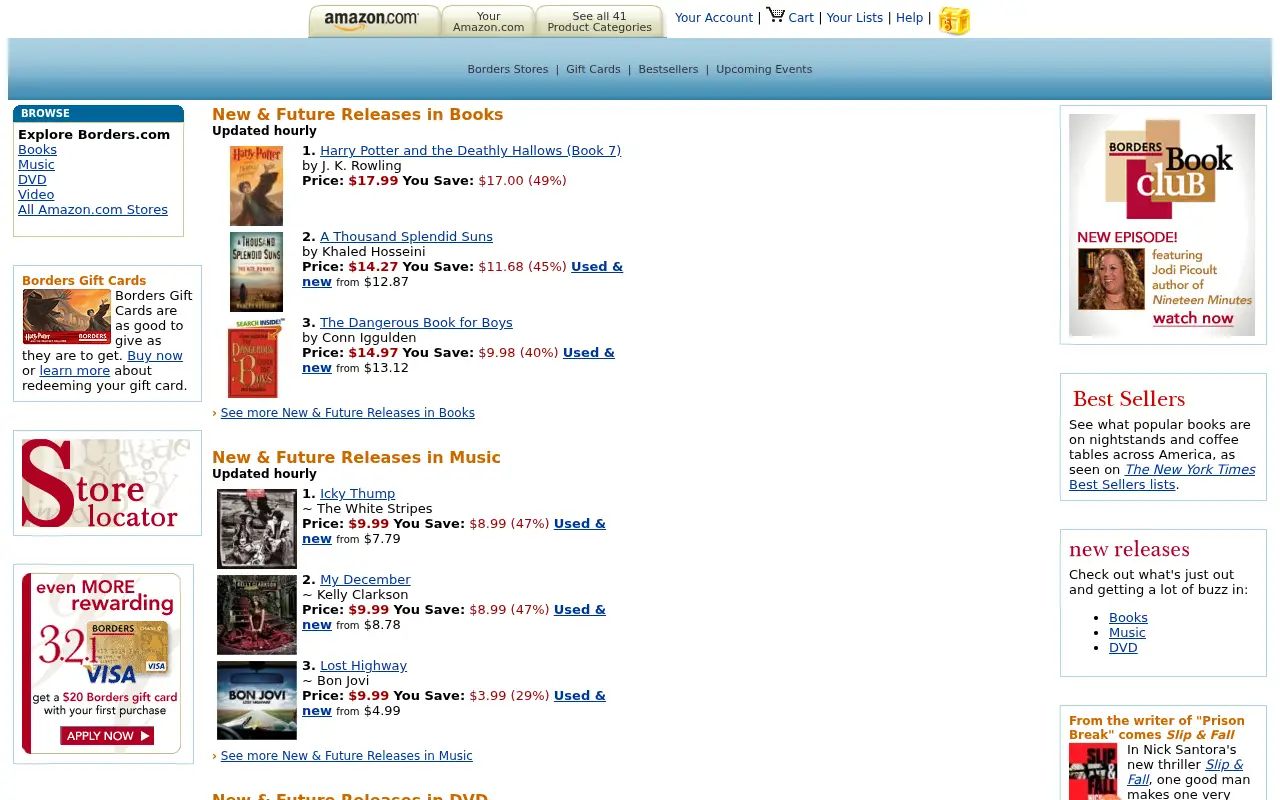Viewport: 1280px width, 800px height.
Task: Switch to Your Amazon.com tab
Action: pyautogui.click(x=488, y=21)
